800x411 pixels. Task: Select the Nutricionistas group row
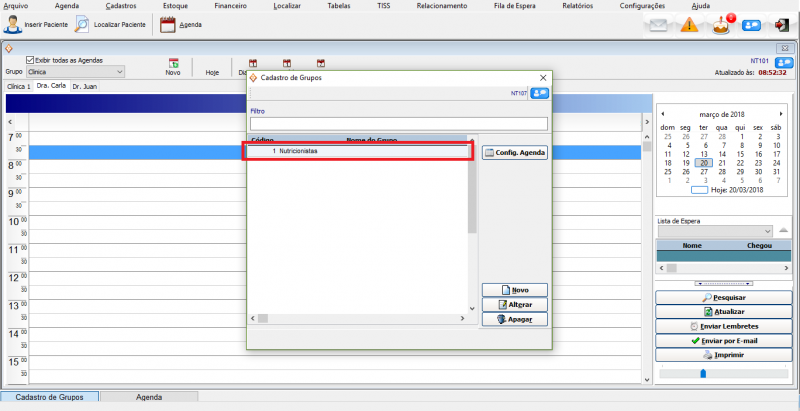tap(357, 151)
